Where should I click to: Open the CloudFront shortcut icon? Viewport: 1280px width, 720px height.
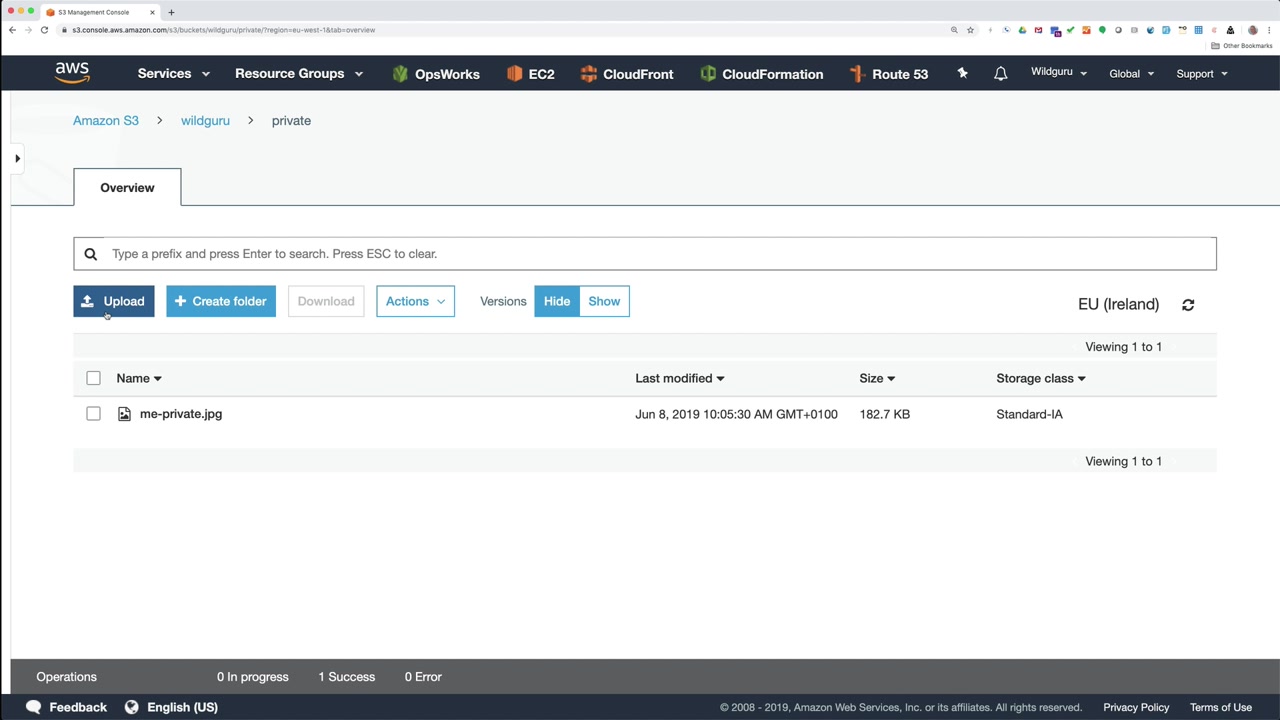(588, 74)
